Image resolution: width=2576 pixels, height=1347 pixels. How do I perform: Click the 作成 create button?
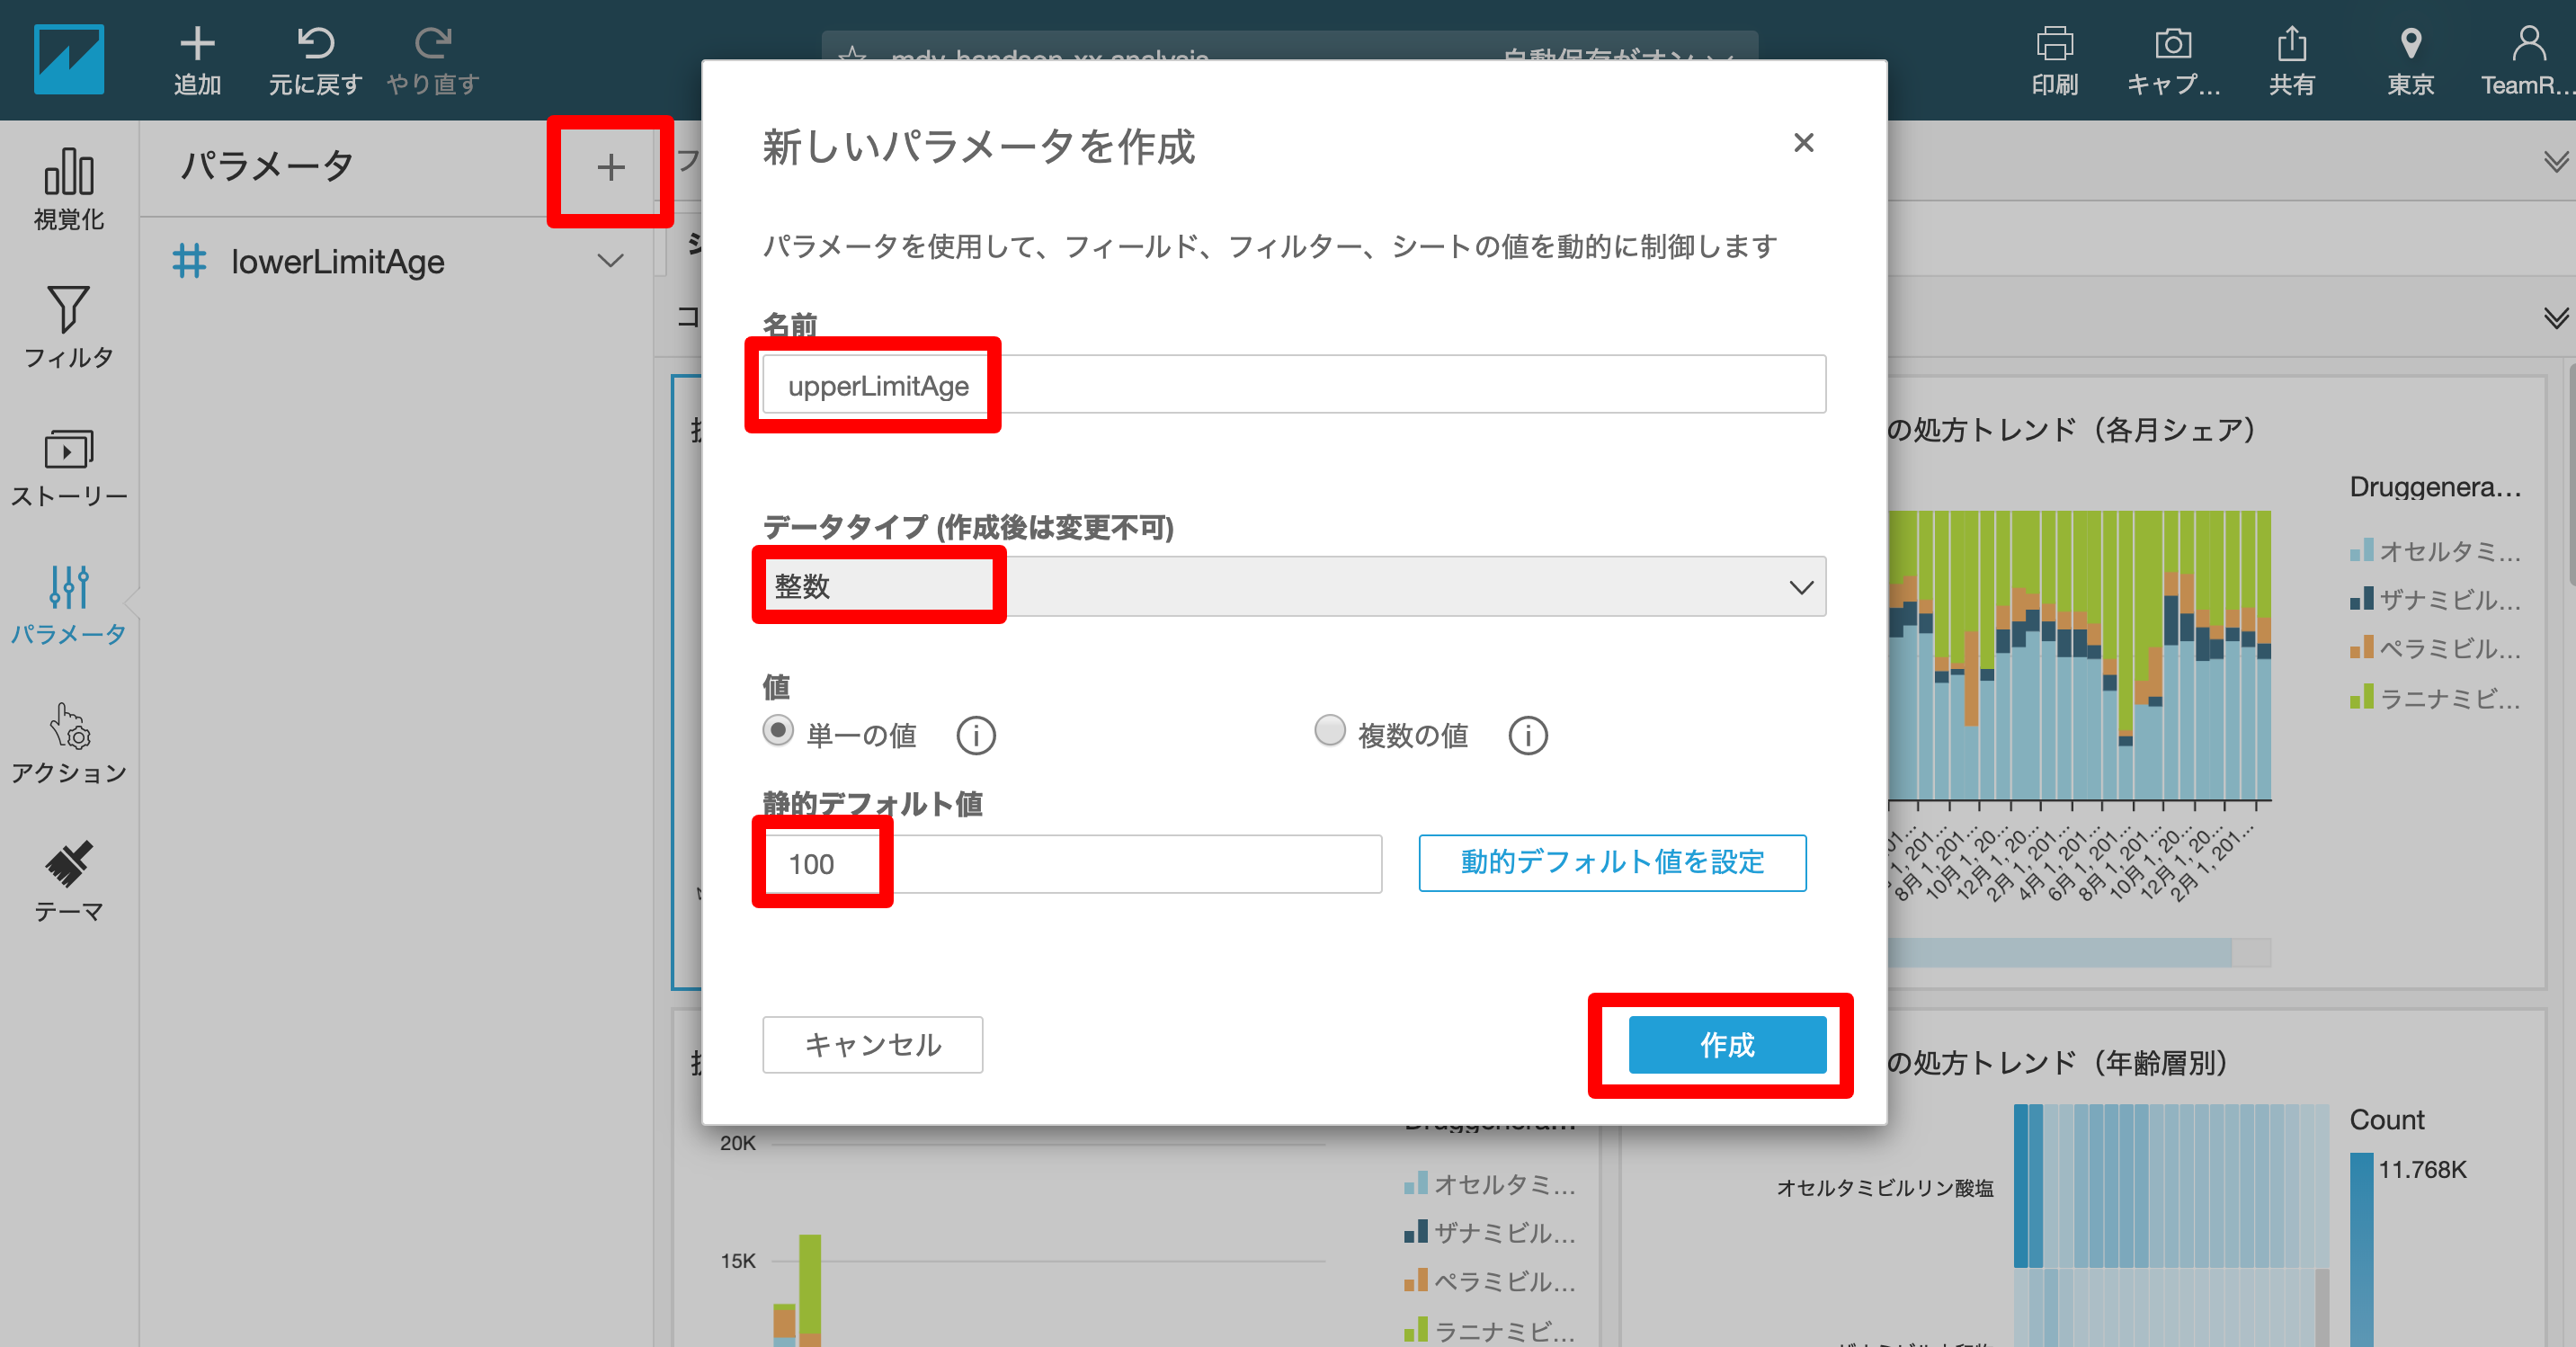[x=1727, y=1045]
